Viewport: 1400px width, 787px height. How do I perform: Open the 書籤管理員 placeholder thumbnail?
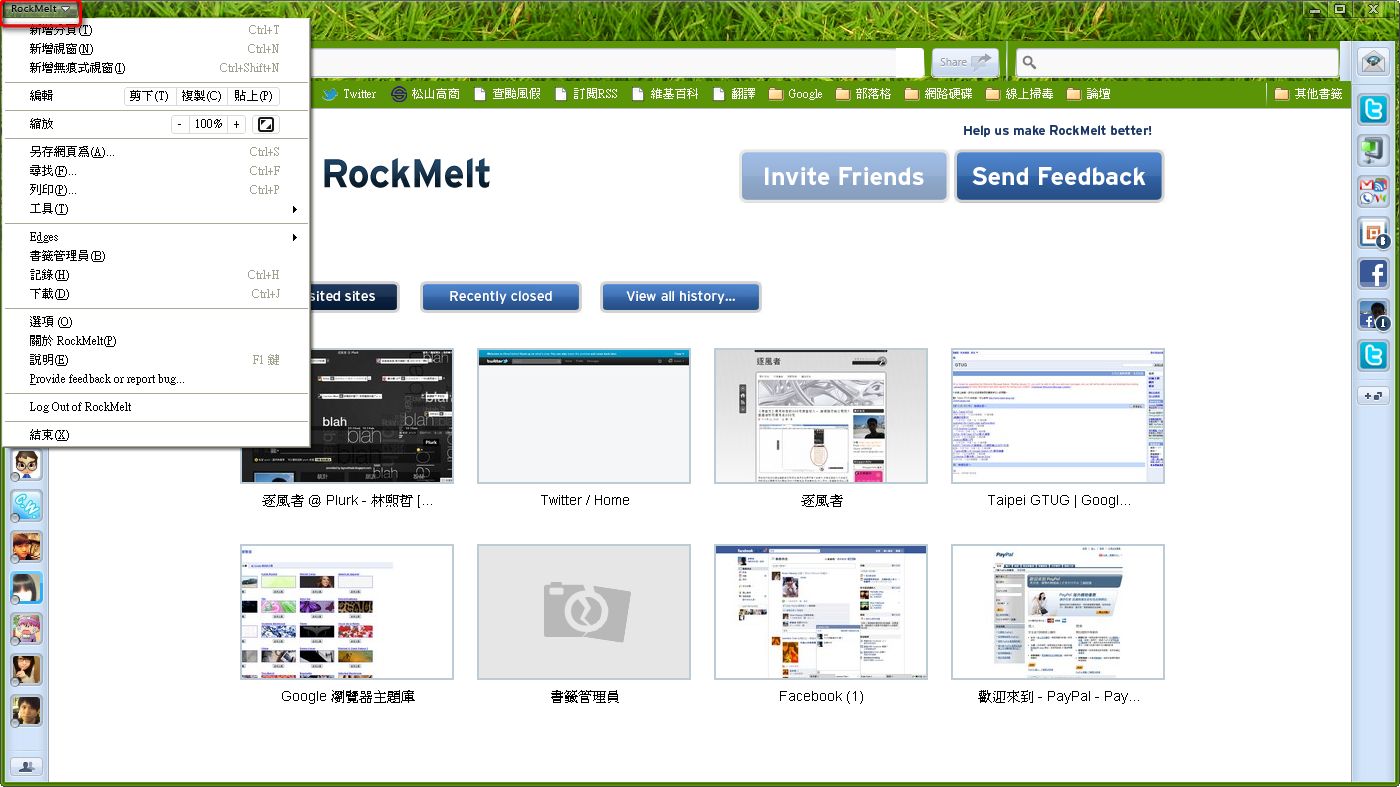pyautogui.click(x=584, y=612)
